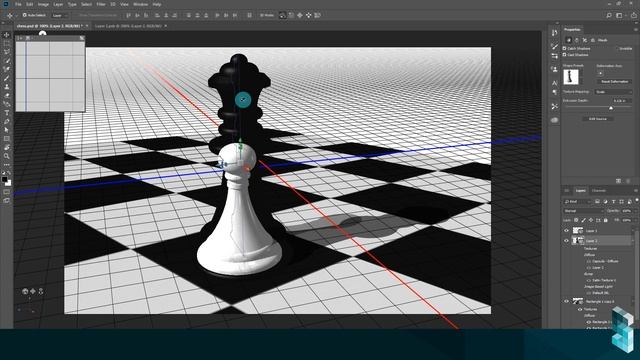Toggle the Catch Shadows checkbox

point(564,49)
